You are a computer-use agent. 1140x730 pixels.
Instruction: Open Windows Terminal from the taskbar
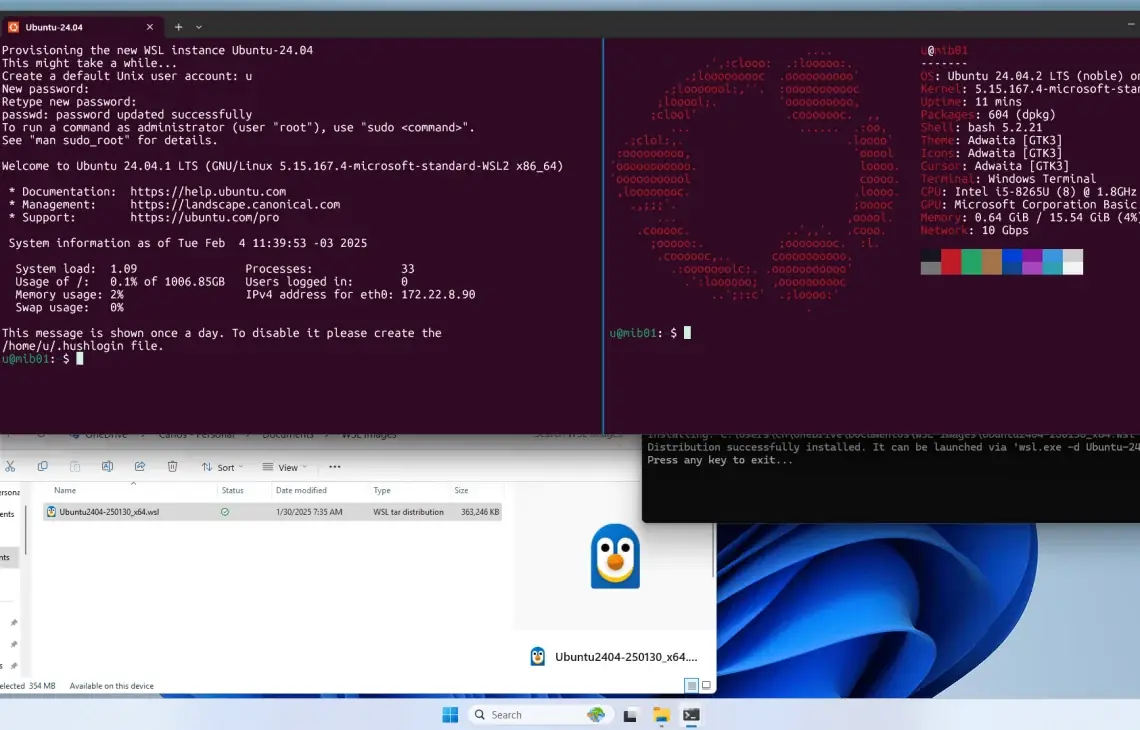pyautogui.click(x=691, y=715)
